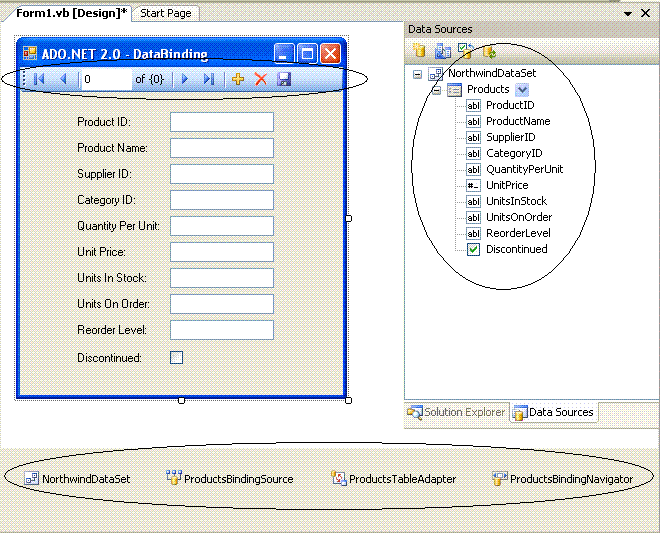The width and height of the screenshot is (660, 533).
Task: Click the Products table icon
Action: pyautogui.click(x=455, y=90)
